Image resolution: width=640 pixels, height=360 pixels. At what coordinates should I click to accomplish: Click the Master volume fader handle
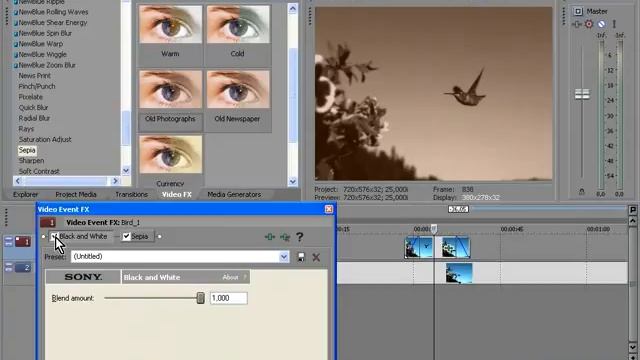click(x=582, y=94)
